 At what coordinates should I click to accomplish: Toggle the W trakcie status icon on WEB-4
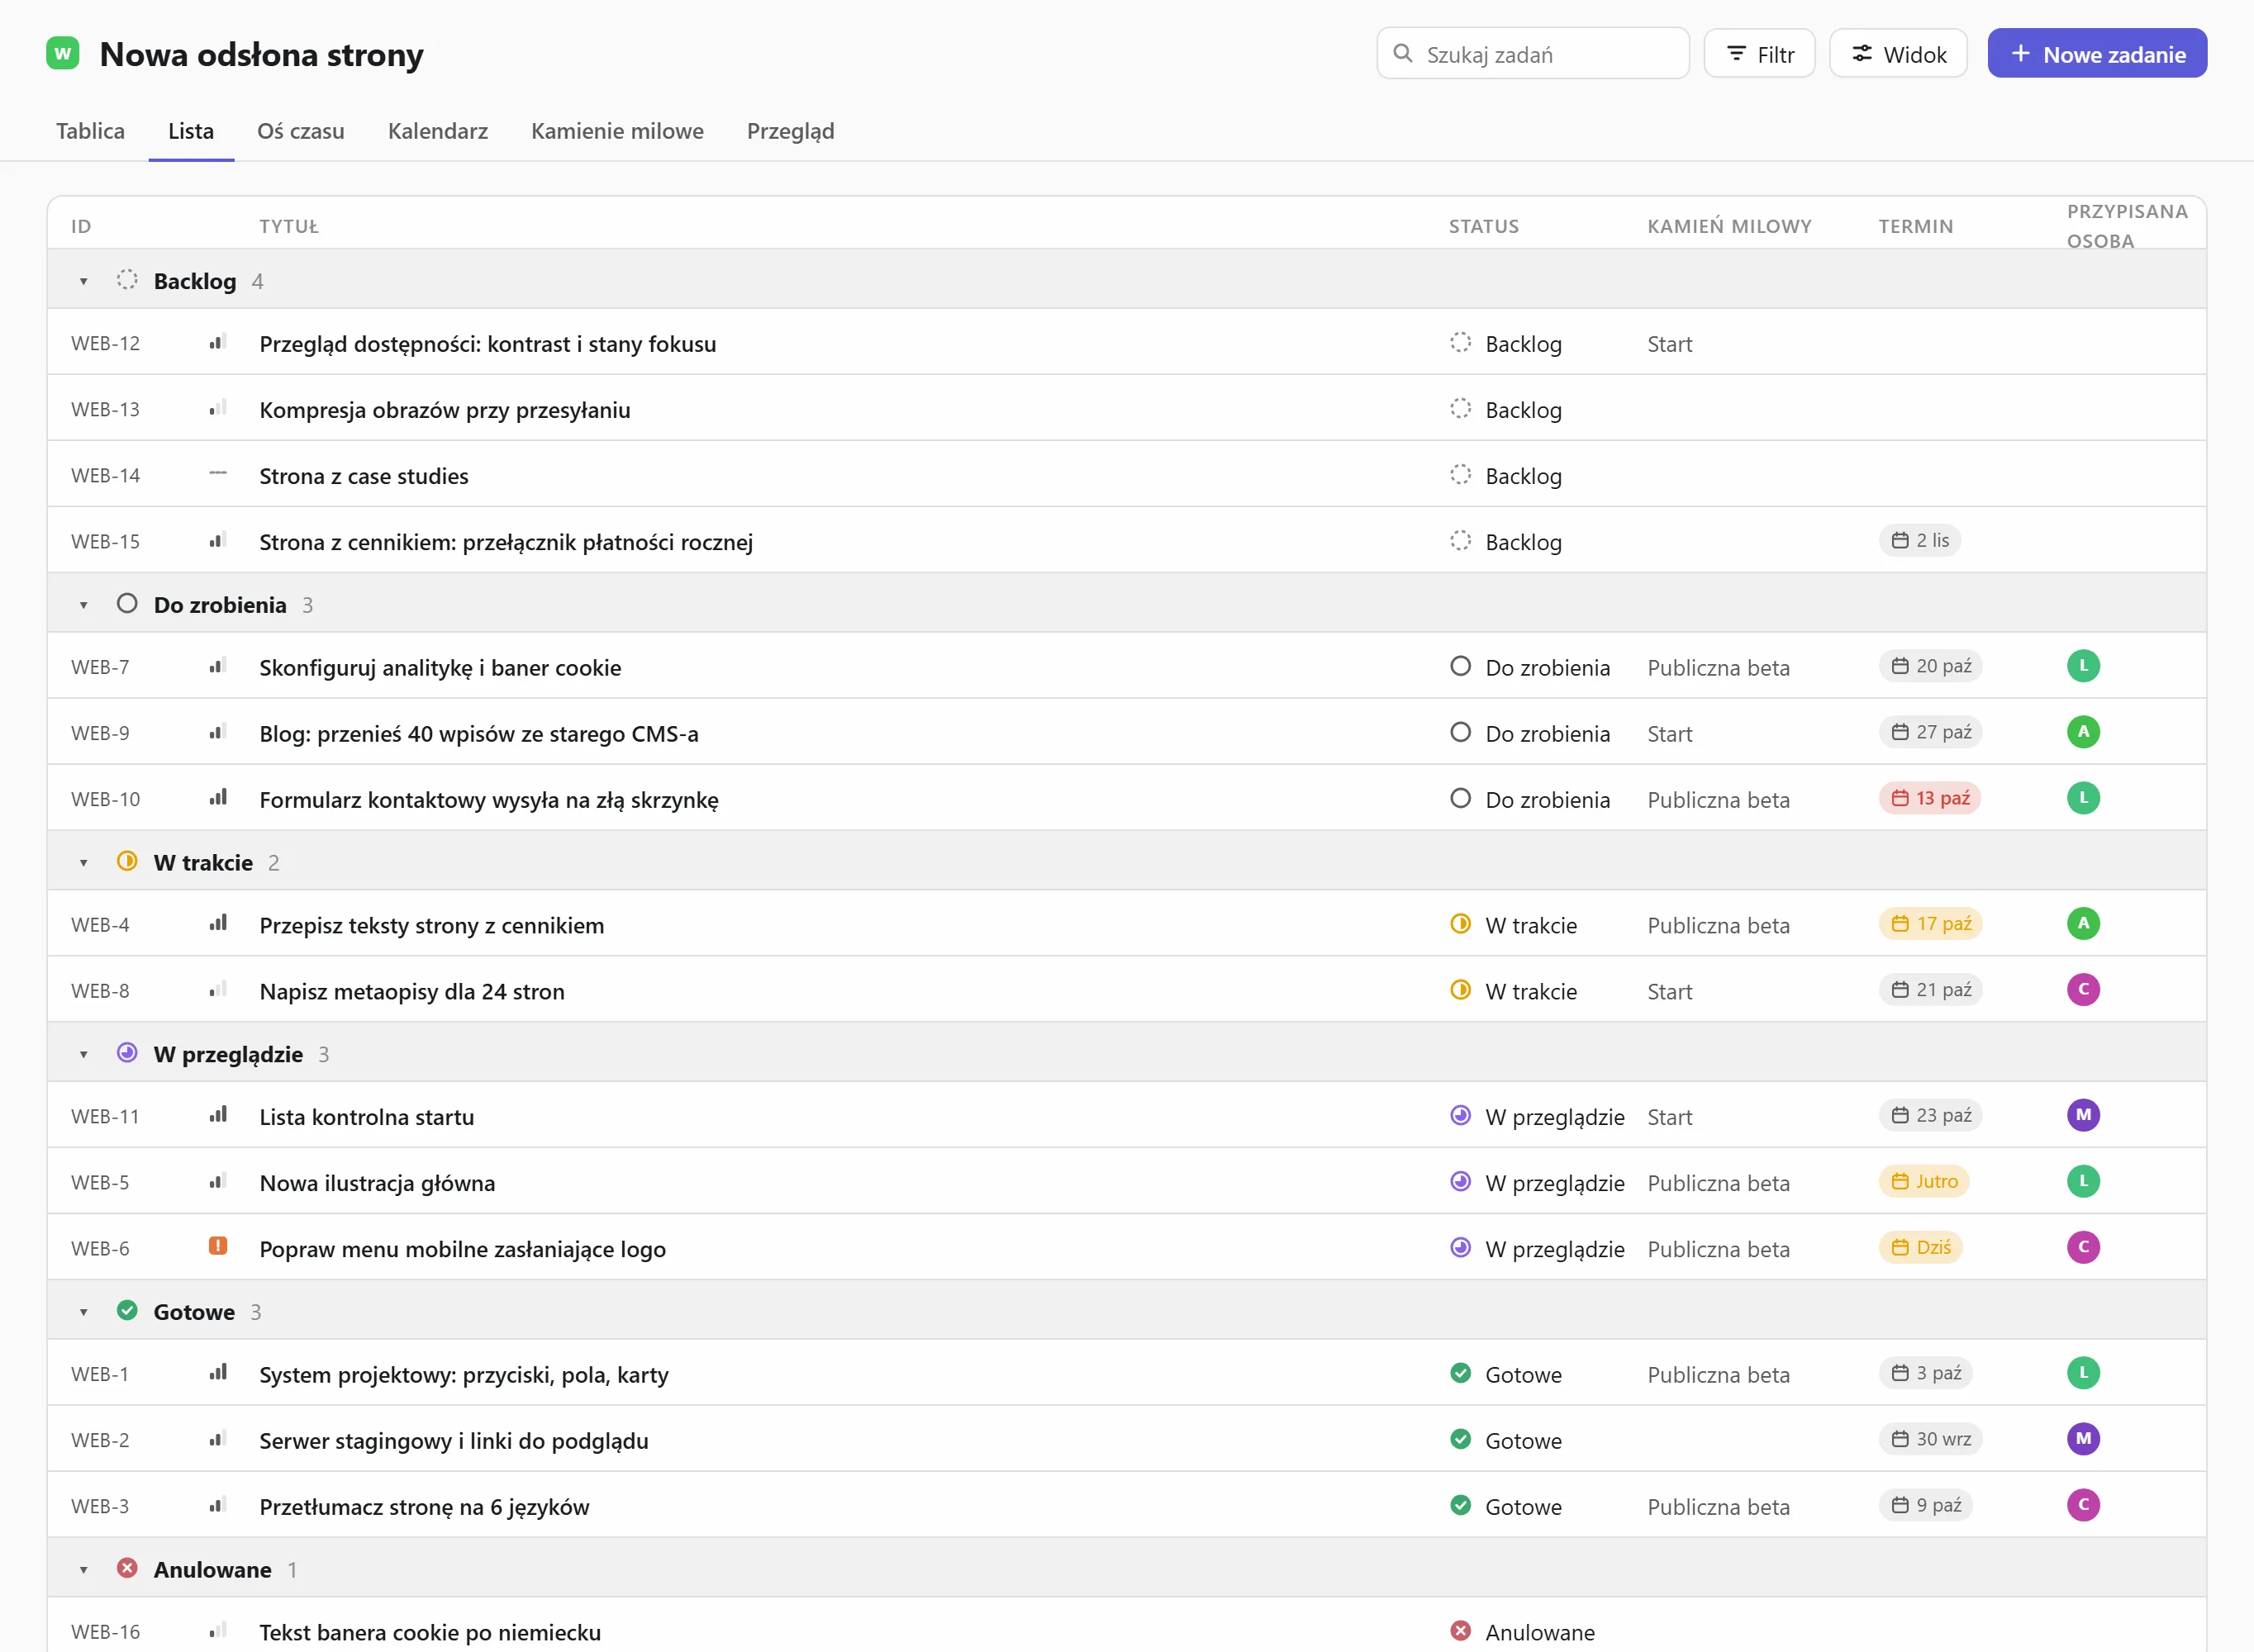[x=1460, y=924]
